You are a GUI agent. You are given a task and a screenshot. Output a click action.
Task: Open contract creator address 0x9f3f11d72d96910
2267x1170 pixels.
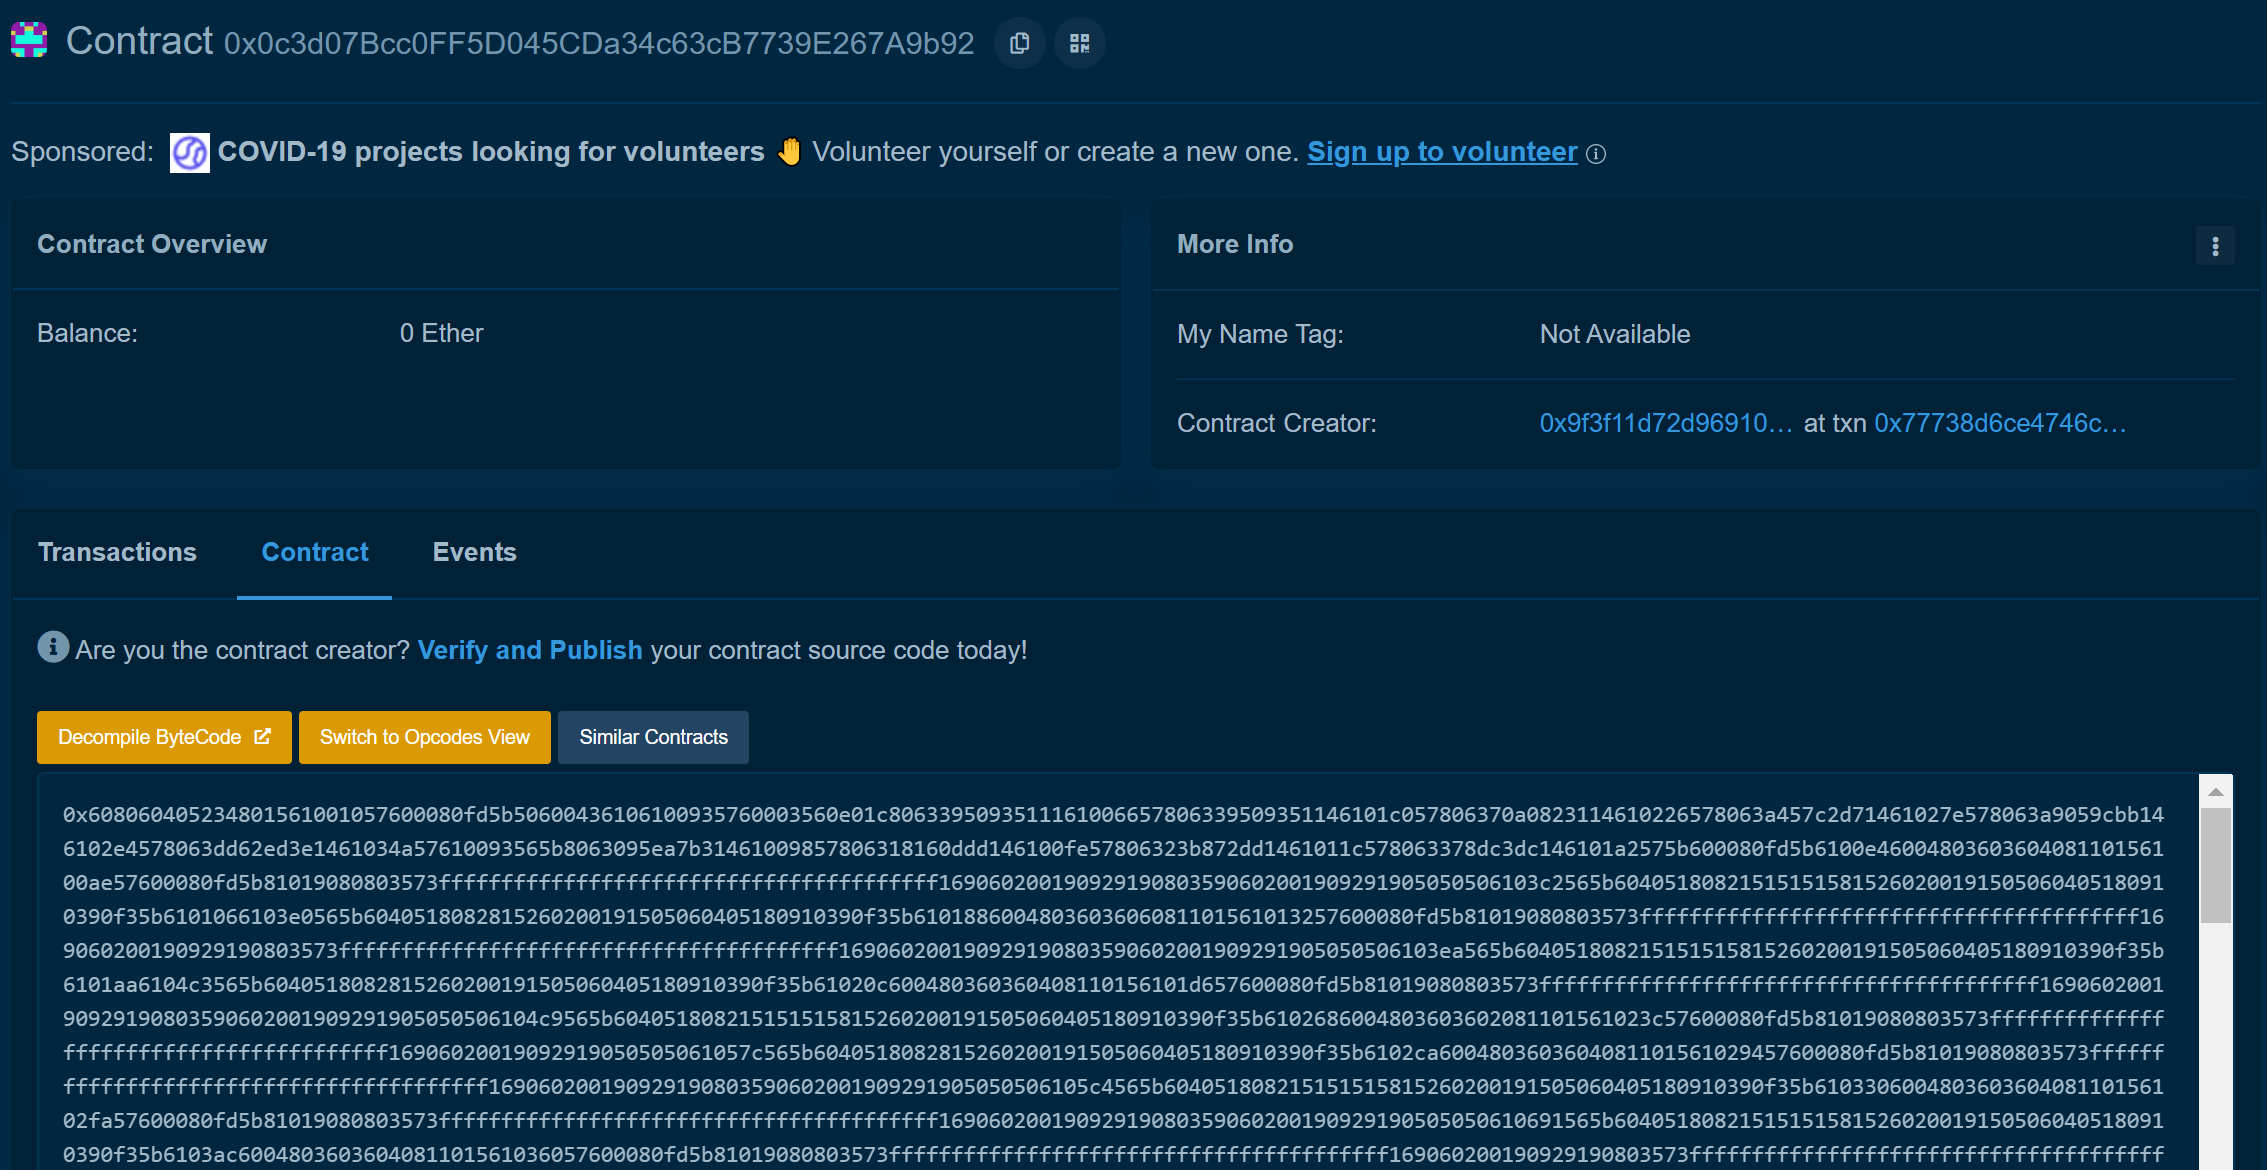click(x=1665, y=423)
